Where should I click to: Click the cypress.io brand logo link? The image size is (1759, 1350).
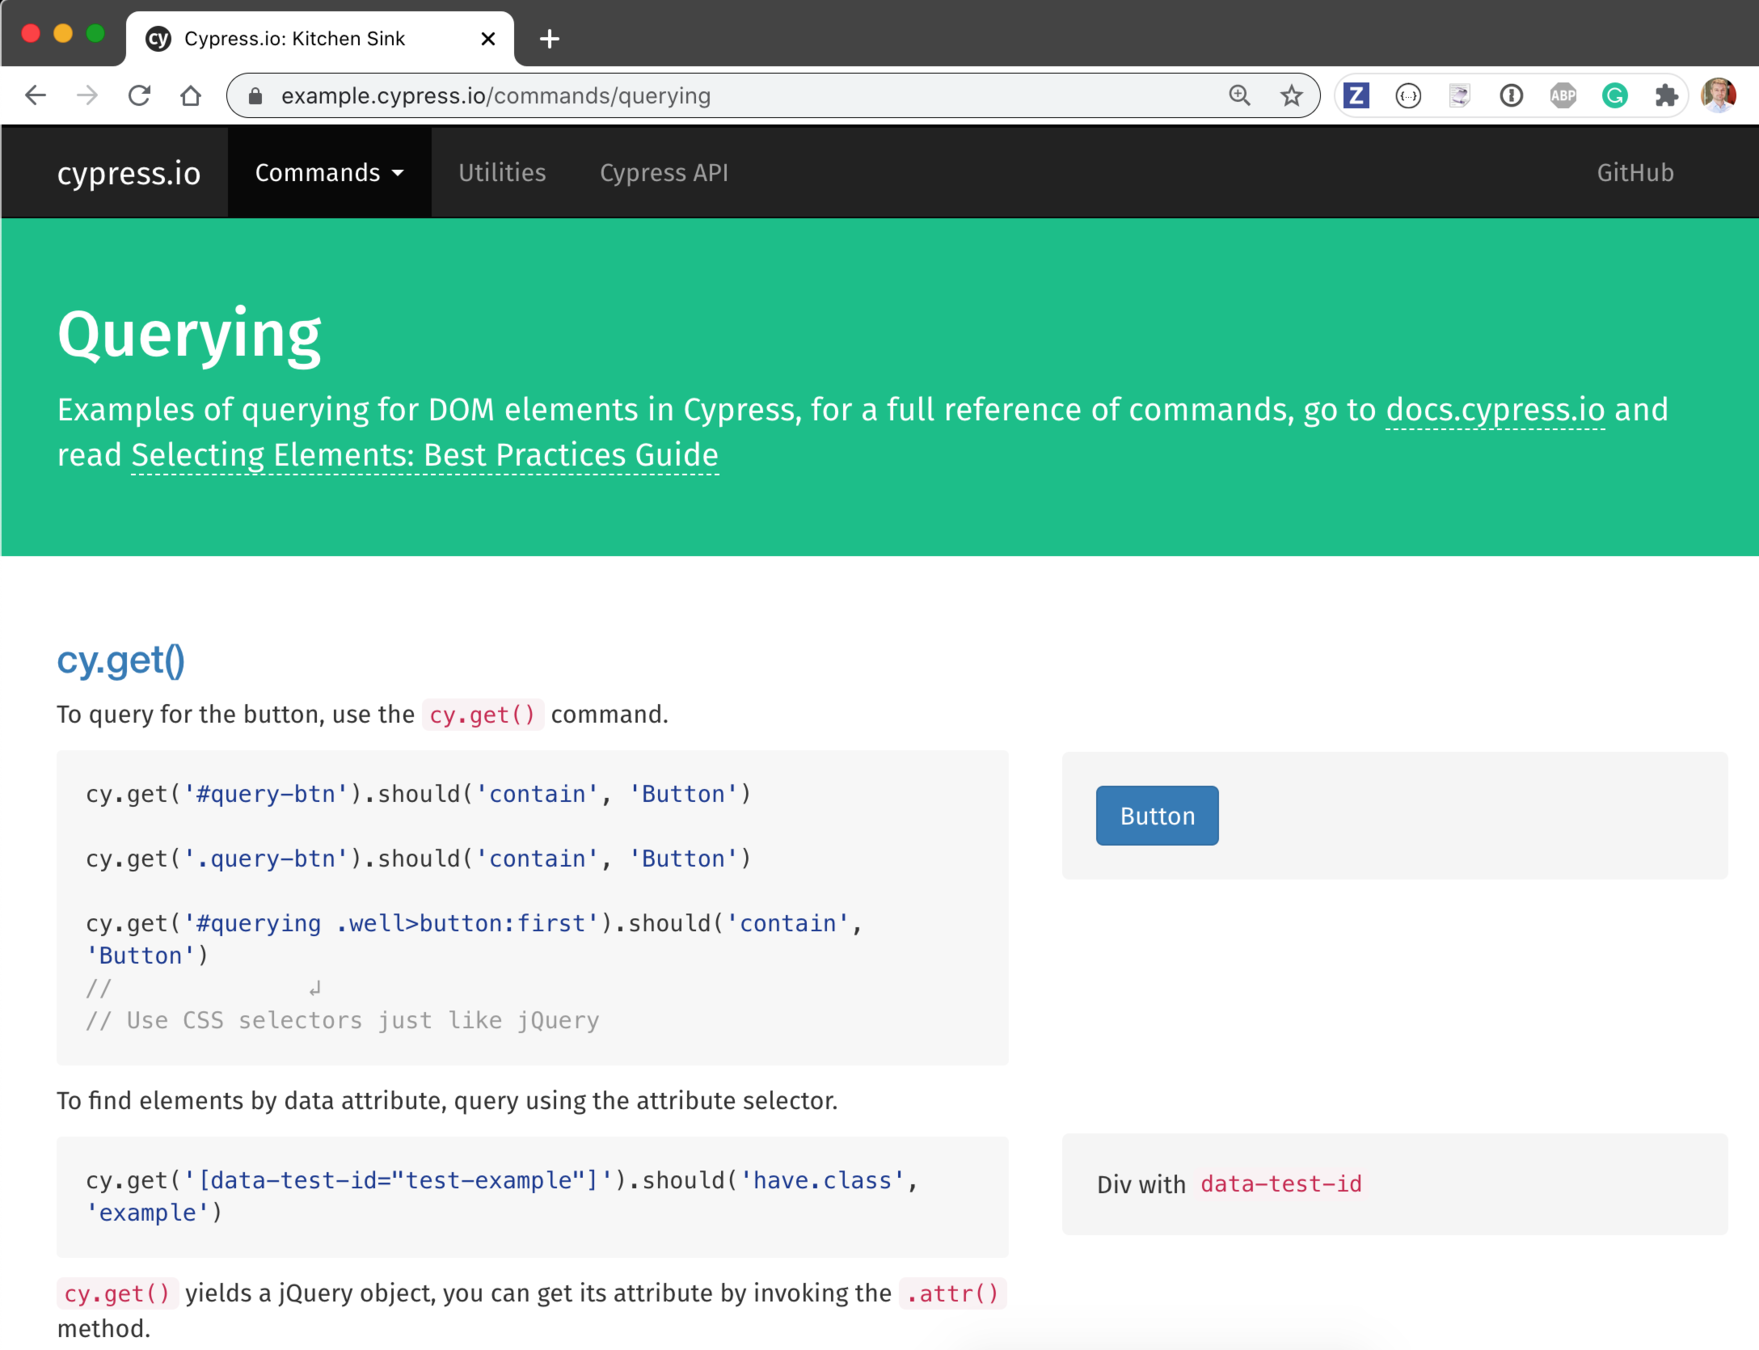pos(129,173)
